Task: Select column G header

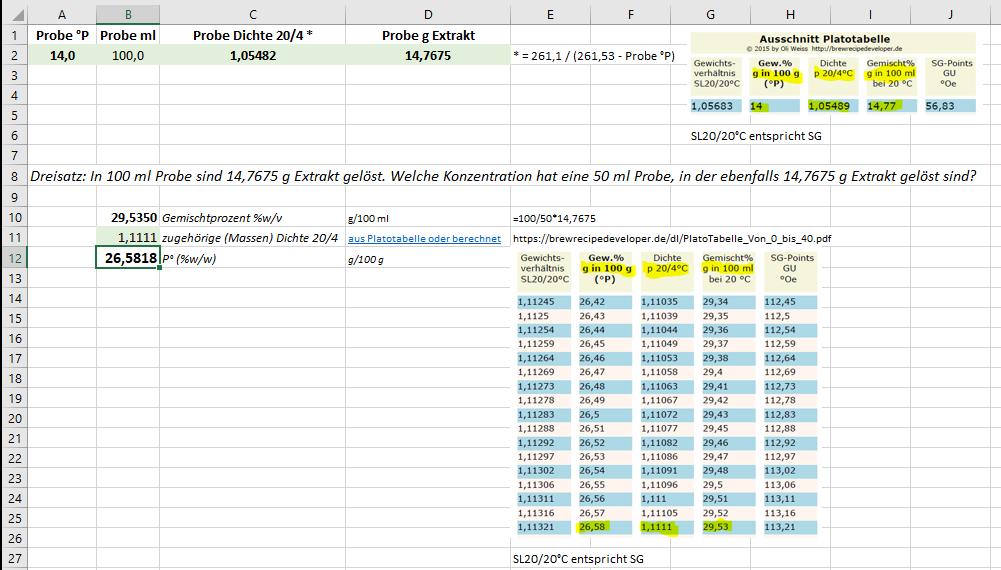Action: [710, 14]
